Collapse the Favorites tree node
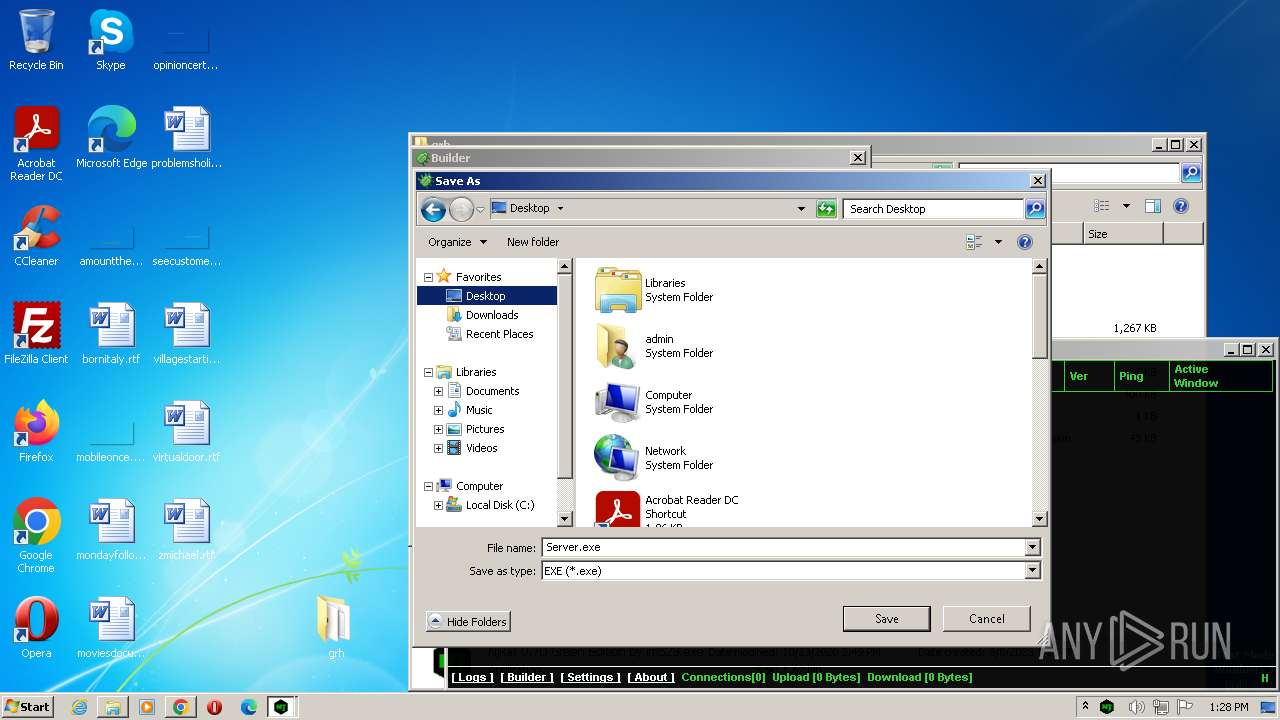 [429, 277]
